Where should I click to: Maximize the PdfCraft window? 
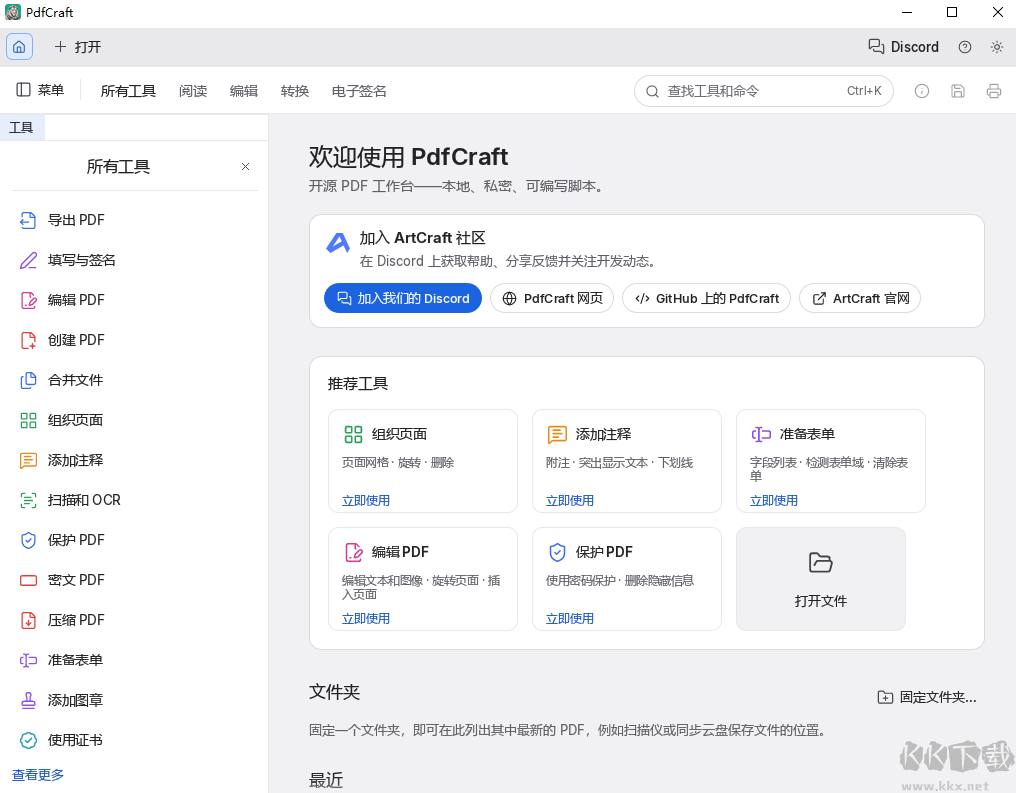(952, 12)
